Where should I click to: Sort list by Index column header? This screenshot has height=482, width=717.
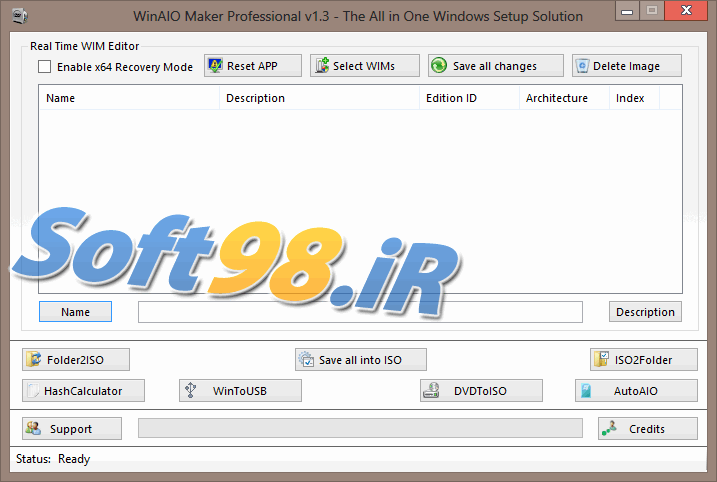(634, 98)
